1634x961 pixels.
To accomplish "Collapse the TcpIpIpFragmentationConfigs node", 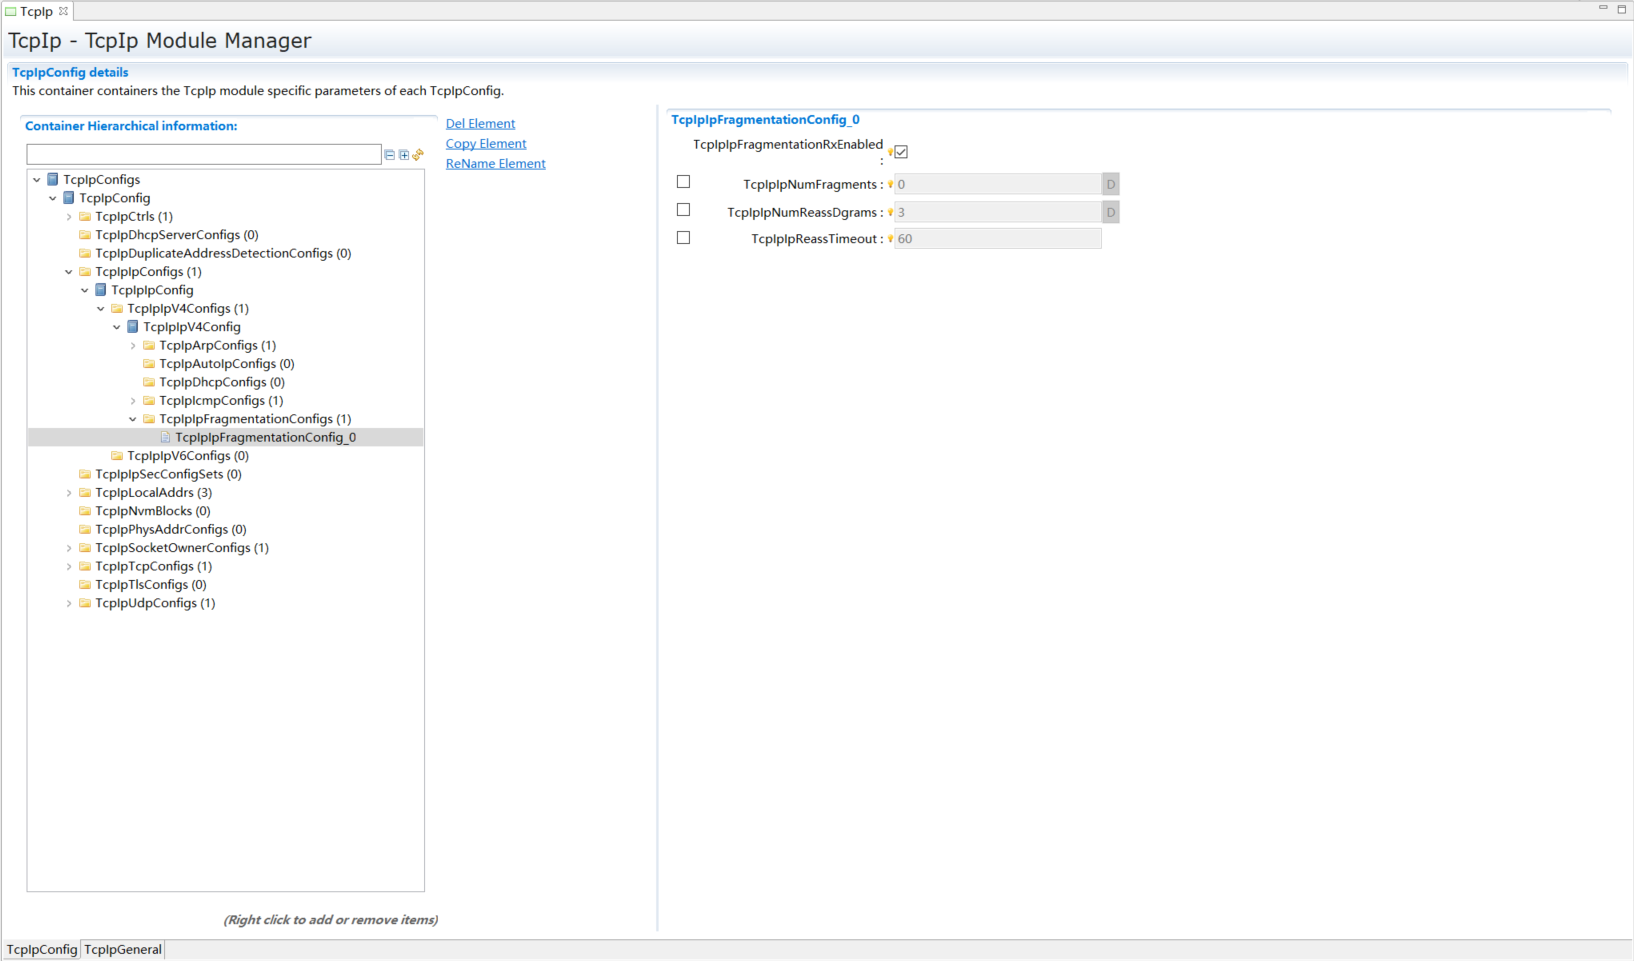I will click(x=133, y=420).
